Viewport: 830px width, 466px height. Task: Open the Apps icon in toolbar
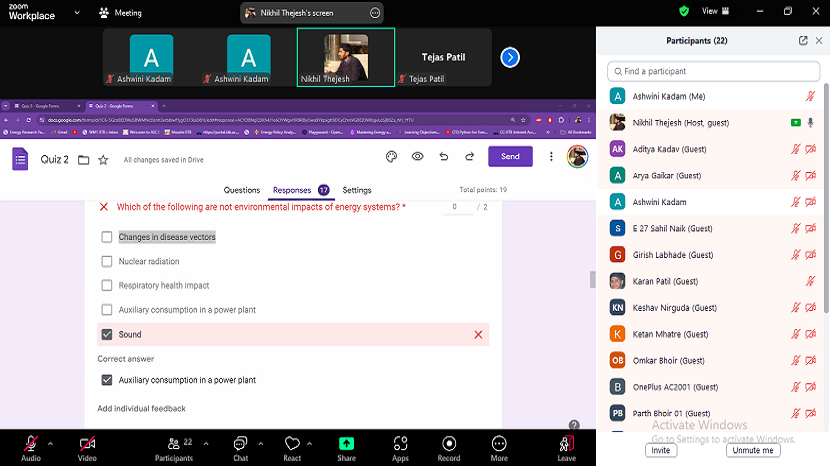[400, 443]
